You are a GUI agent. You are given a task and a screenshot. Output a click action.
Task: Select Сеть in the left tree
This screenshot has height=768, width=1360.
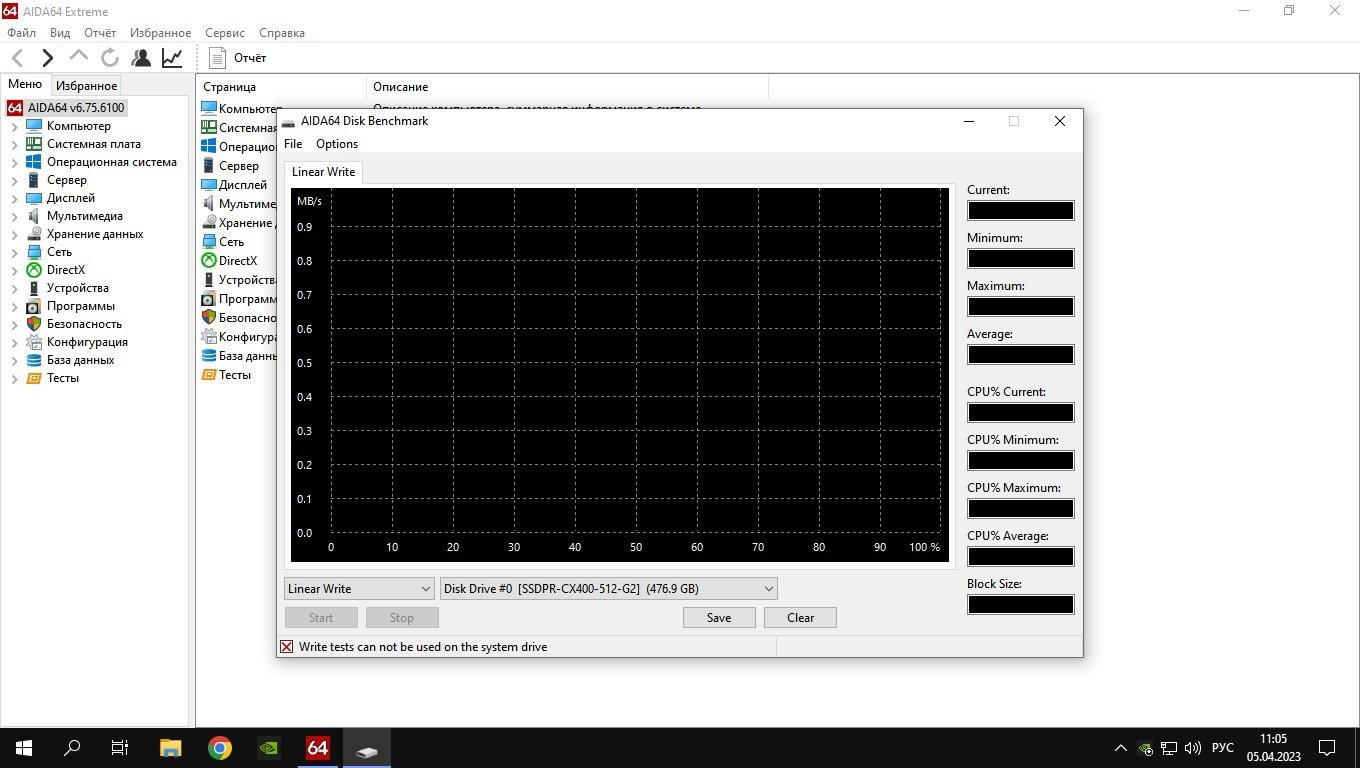click(x=59, y=252)
